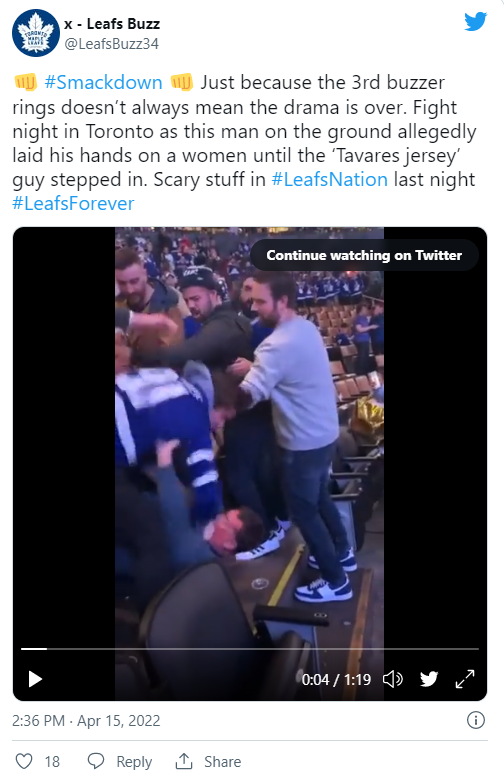Click the video frame of the fight
Screen dimensions: 504x781
[250, 438]
